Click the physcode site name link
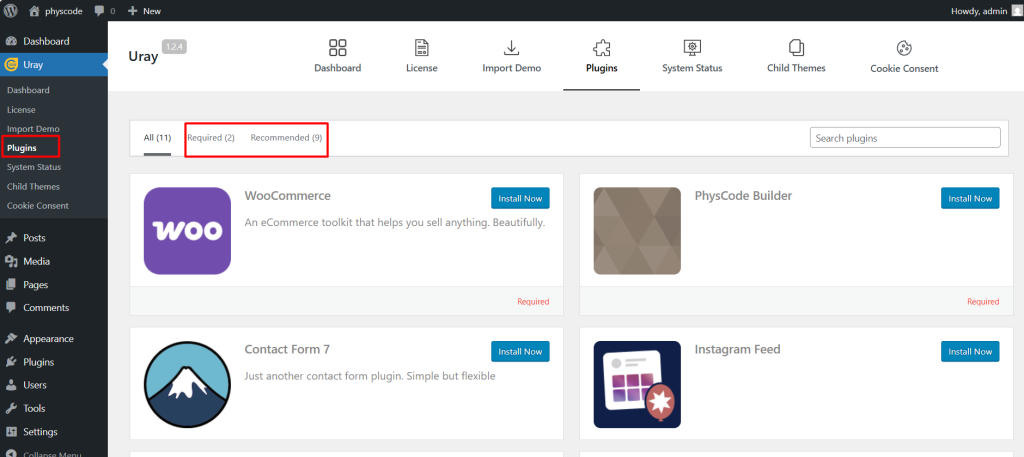 click(62, 10)
